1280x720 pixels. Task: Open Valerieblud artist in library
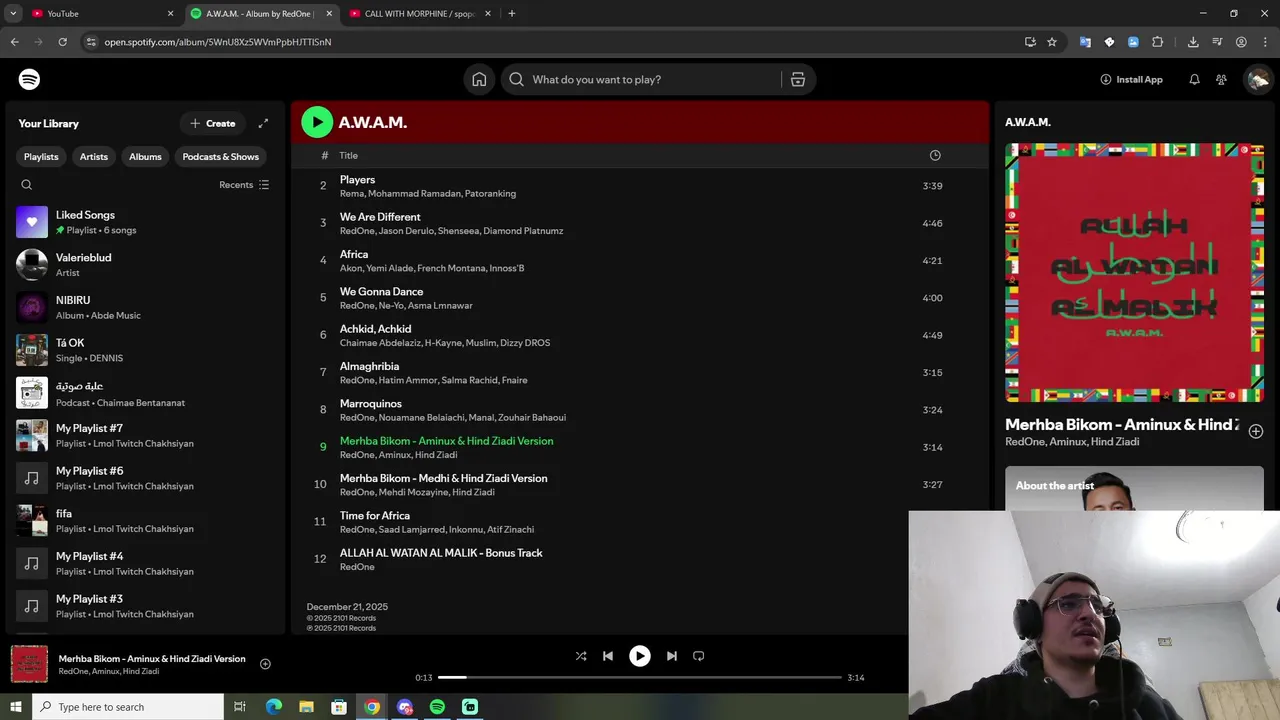145,265
